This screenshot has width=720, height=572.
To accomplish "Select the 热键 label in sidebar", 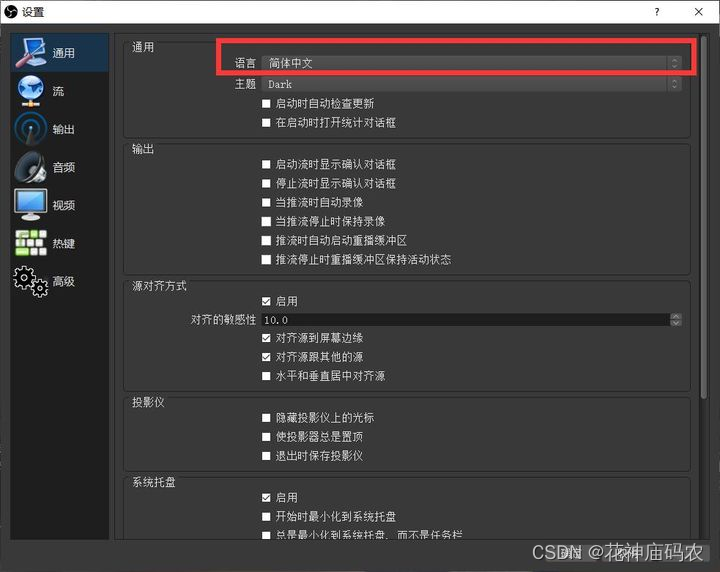I will (63, 243).
